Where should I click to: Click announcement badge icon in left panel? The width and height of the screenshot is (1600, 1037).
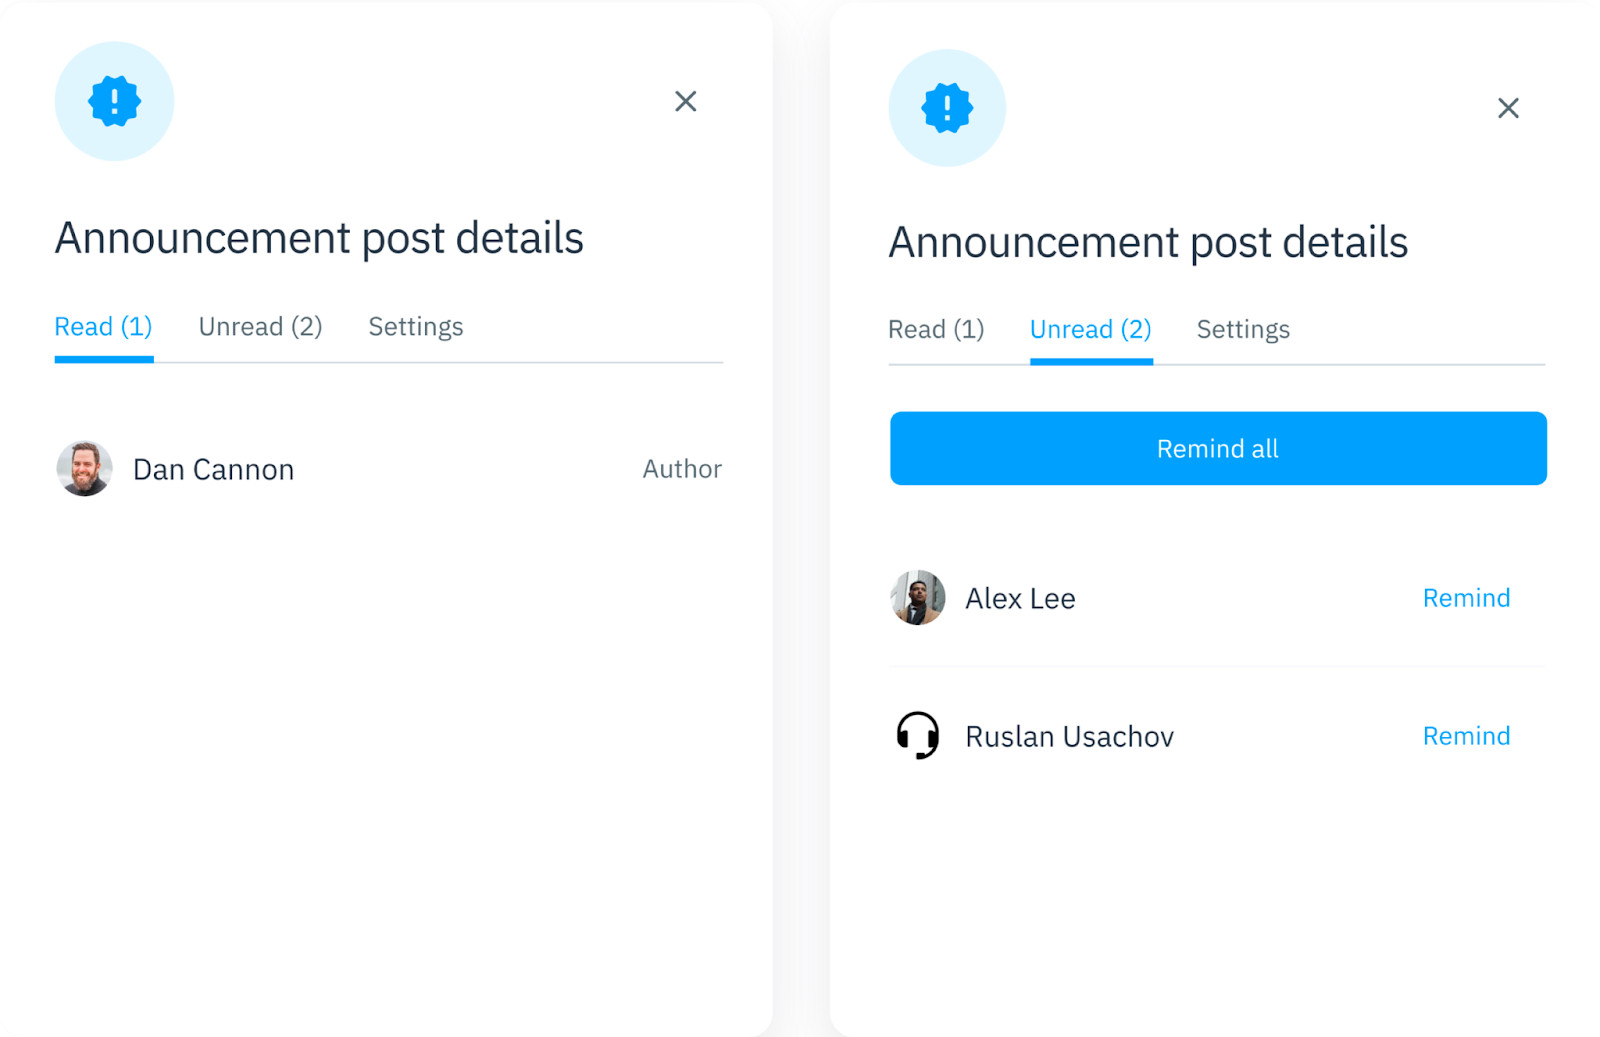coord(114,101)
